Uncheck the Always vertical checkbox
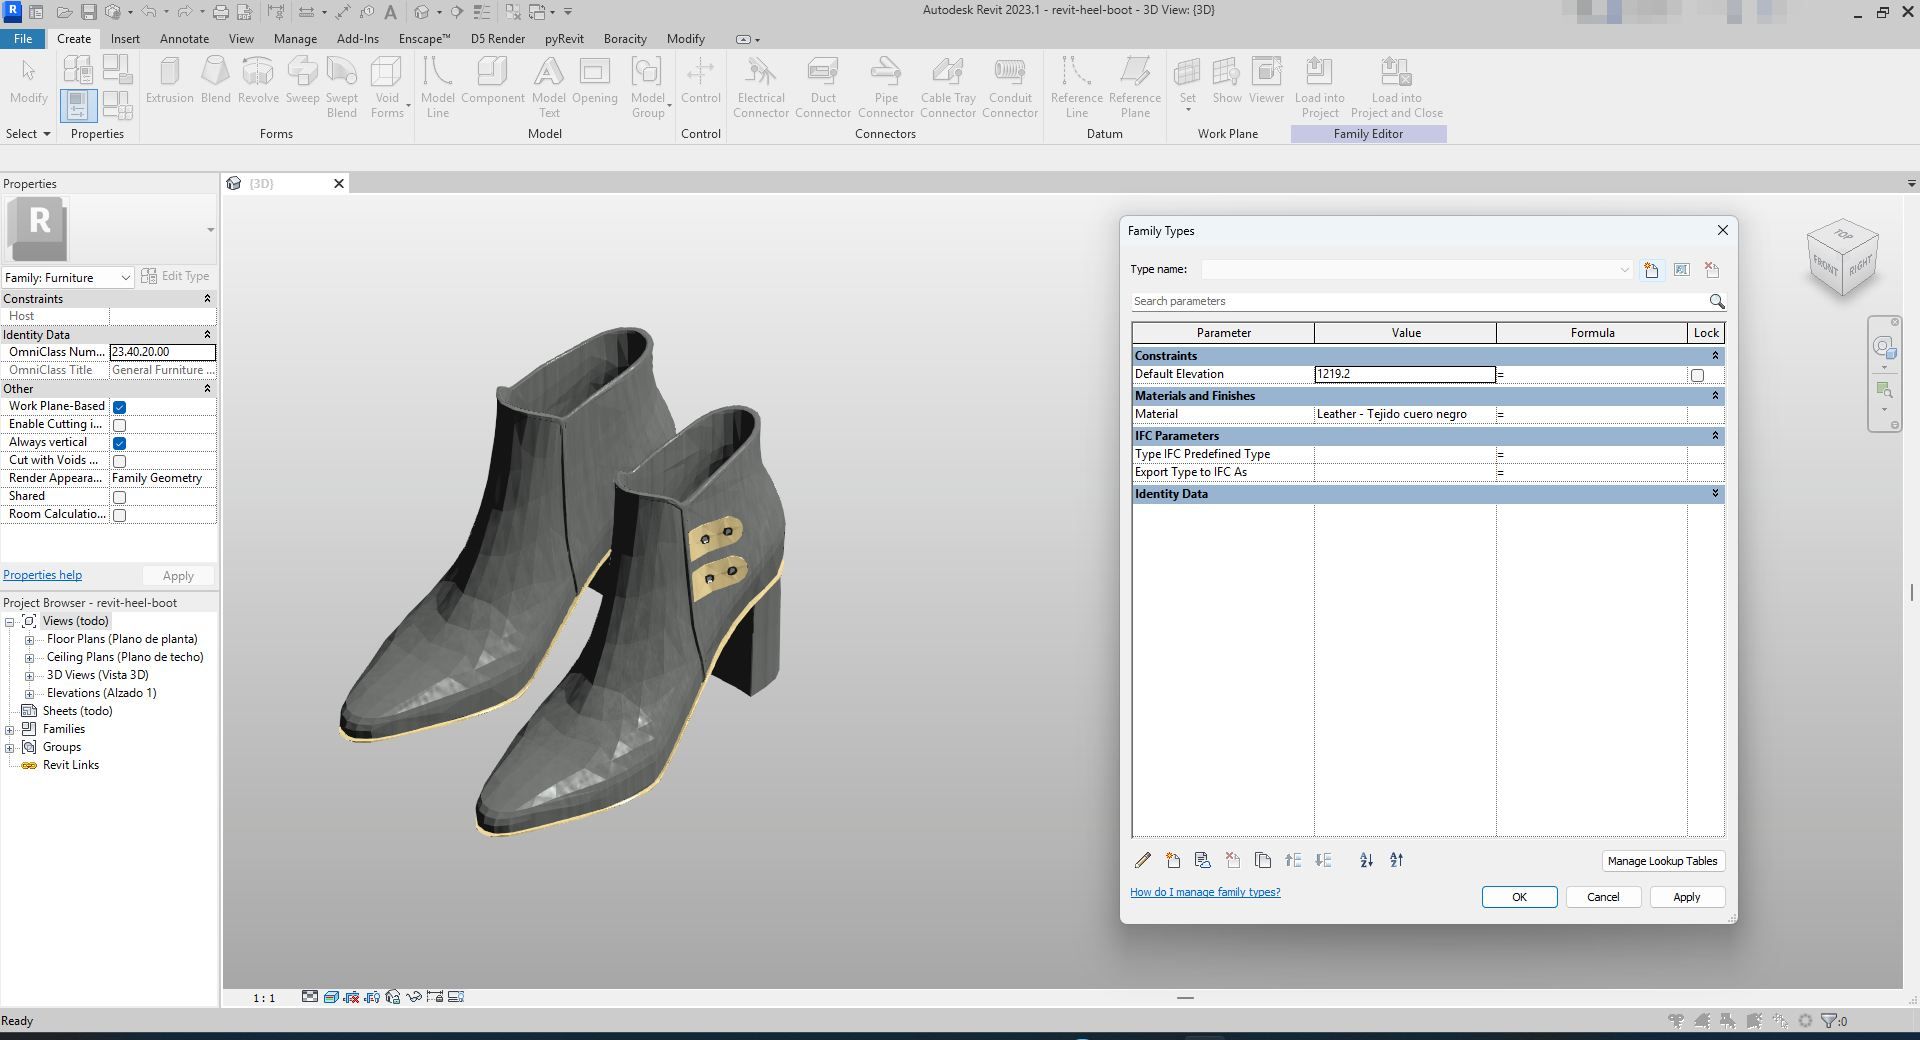The image size is (1920, 1040). [x=119, y=443]
